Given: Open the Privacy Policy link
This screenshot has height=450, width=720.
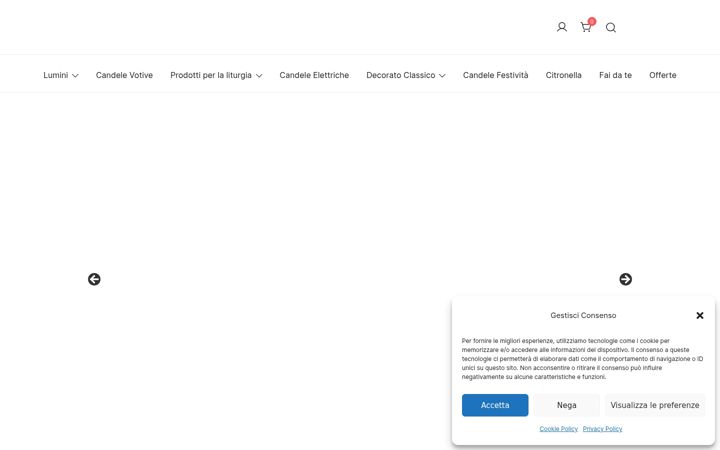Looking at the screenshot, I should [x=602, y=429].
